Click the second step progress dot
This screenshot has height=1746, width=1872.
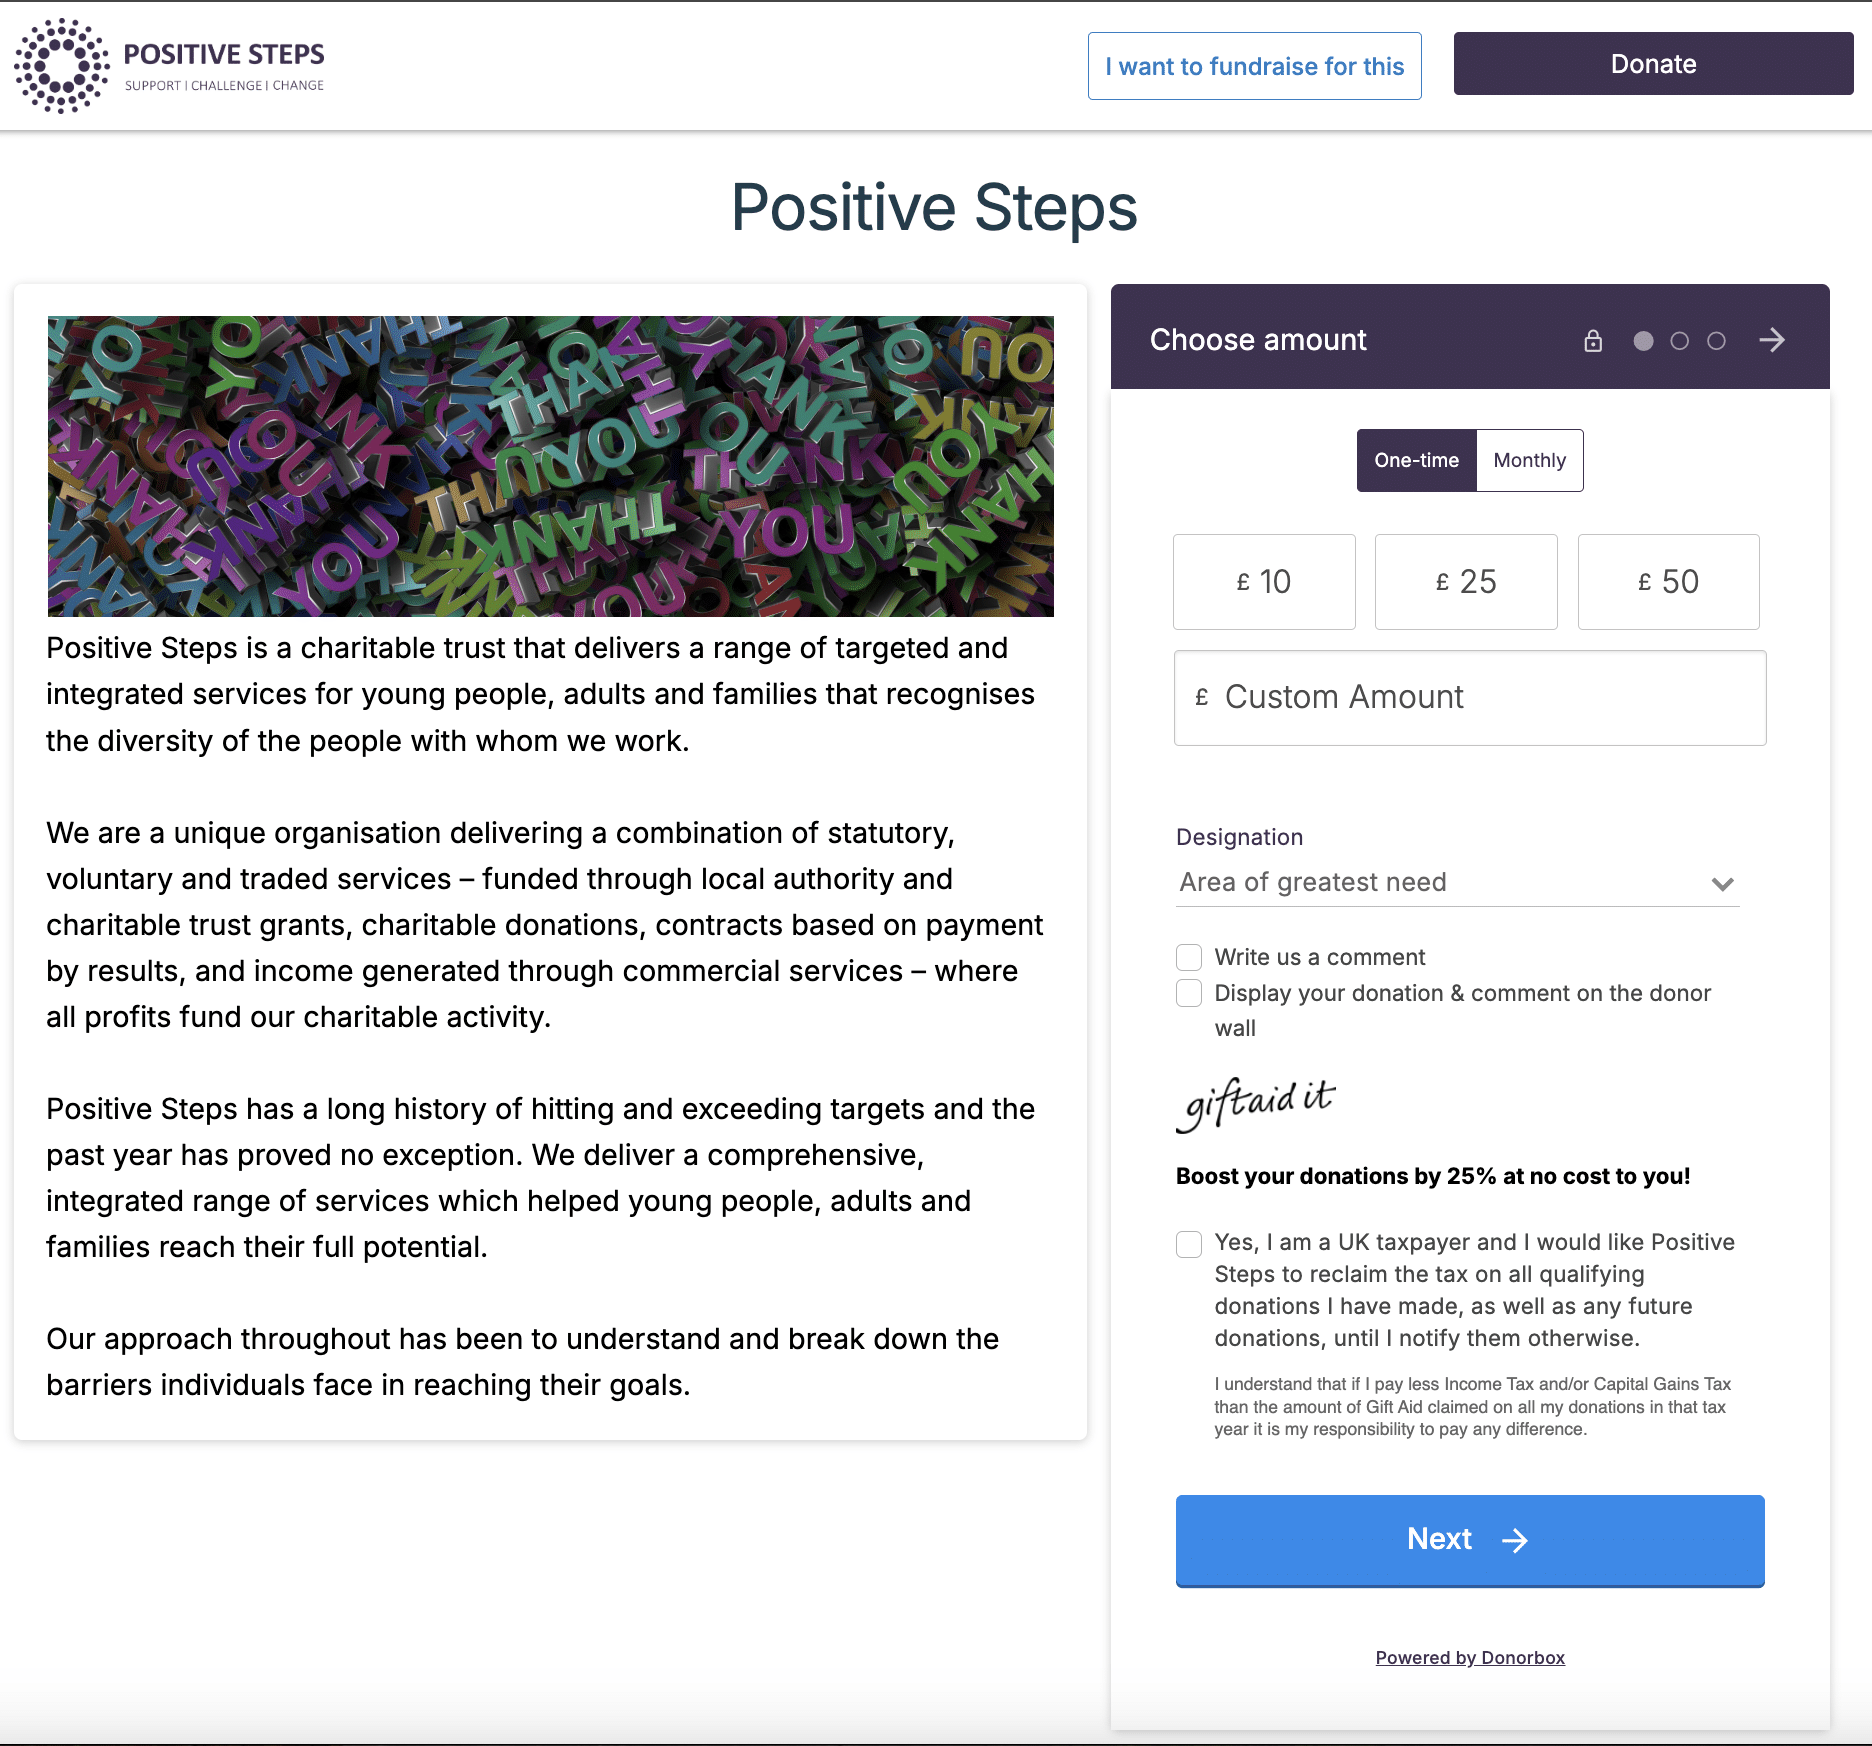click(x=1680, y=341)
